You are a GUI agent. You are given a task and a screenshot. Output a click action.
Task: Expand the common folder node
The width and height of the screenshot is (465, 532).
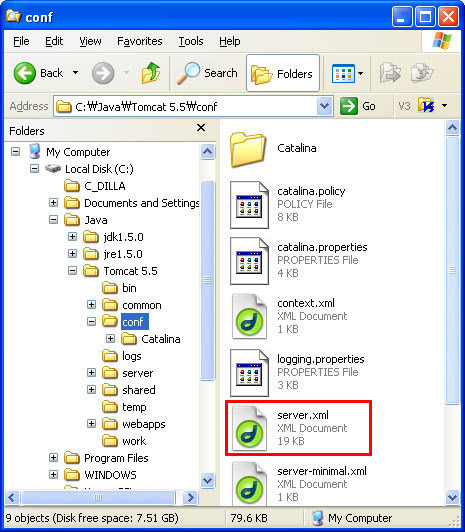click(91, 304)
